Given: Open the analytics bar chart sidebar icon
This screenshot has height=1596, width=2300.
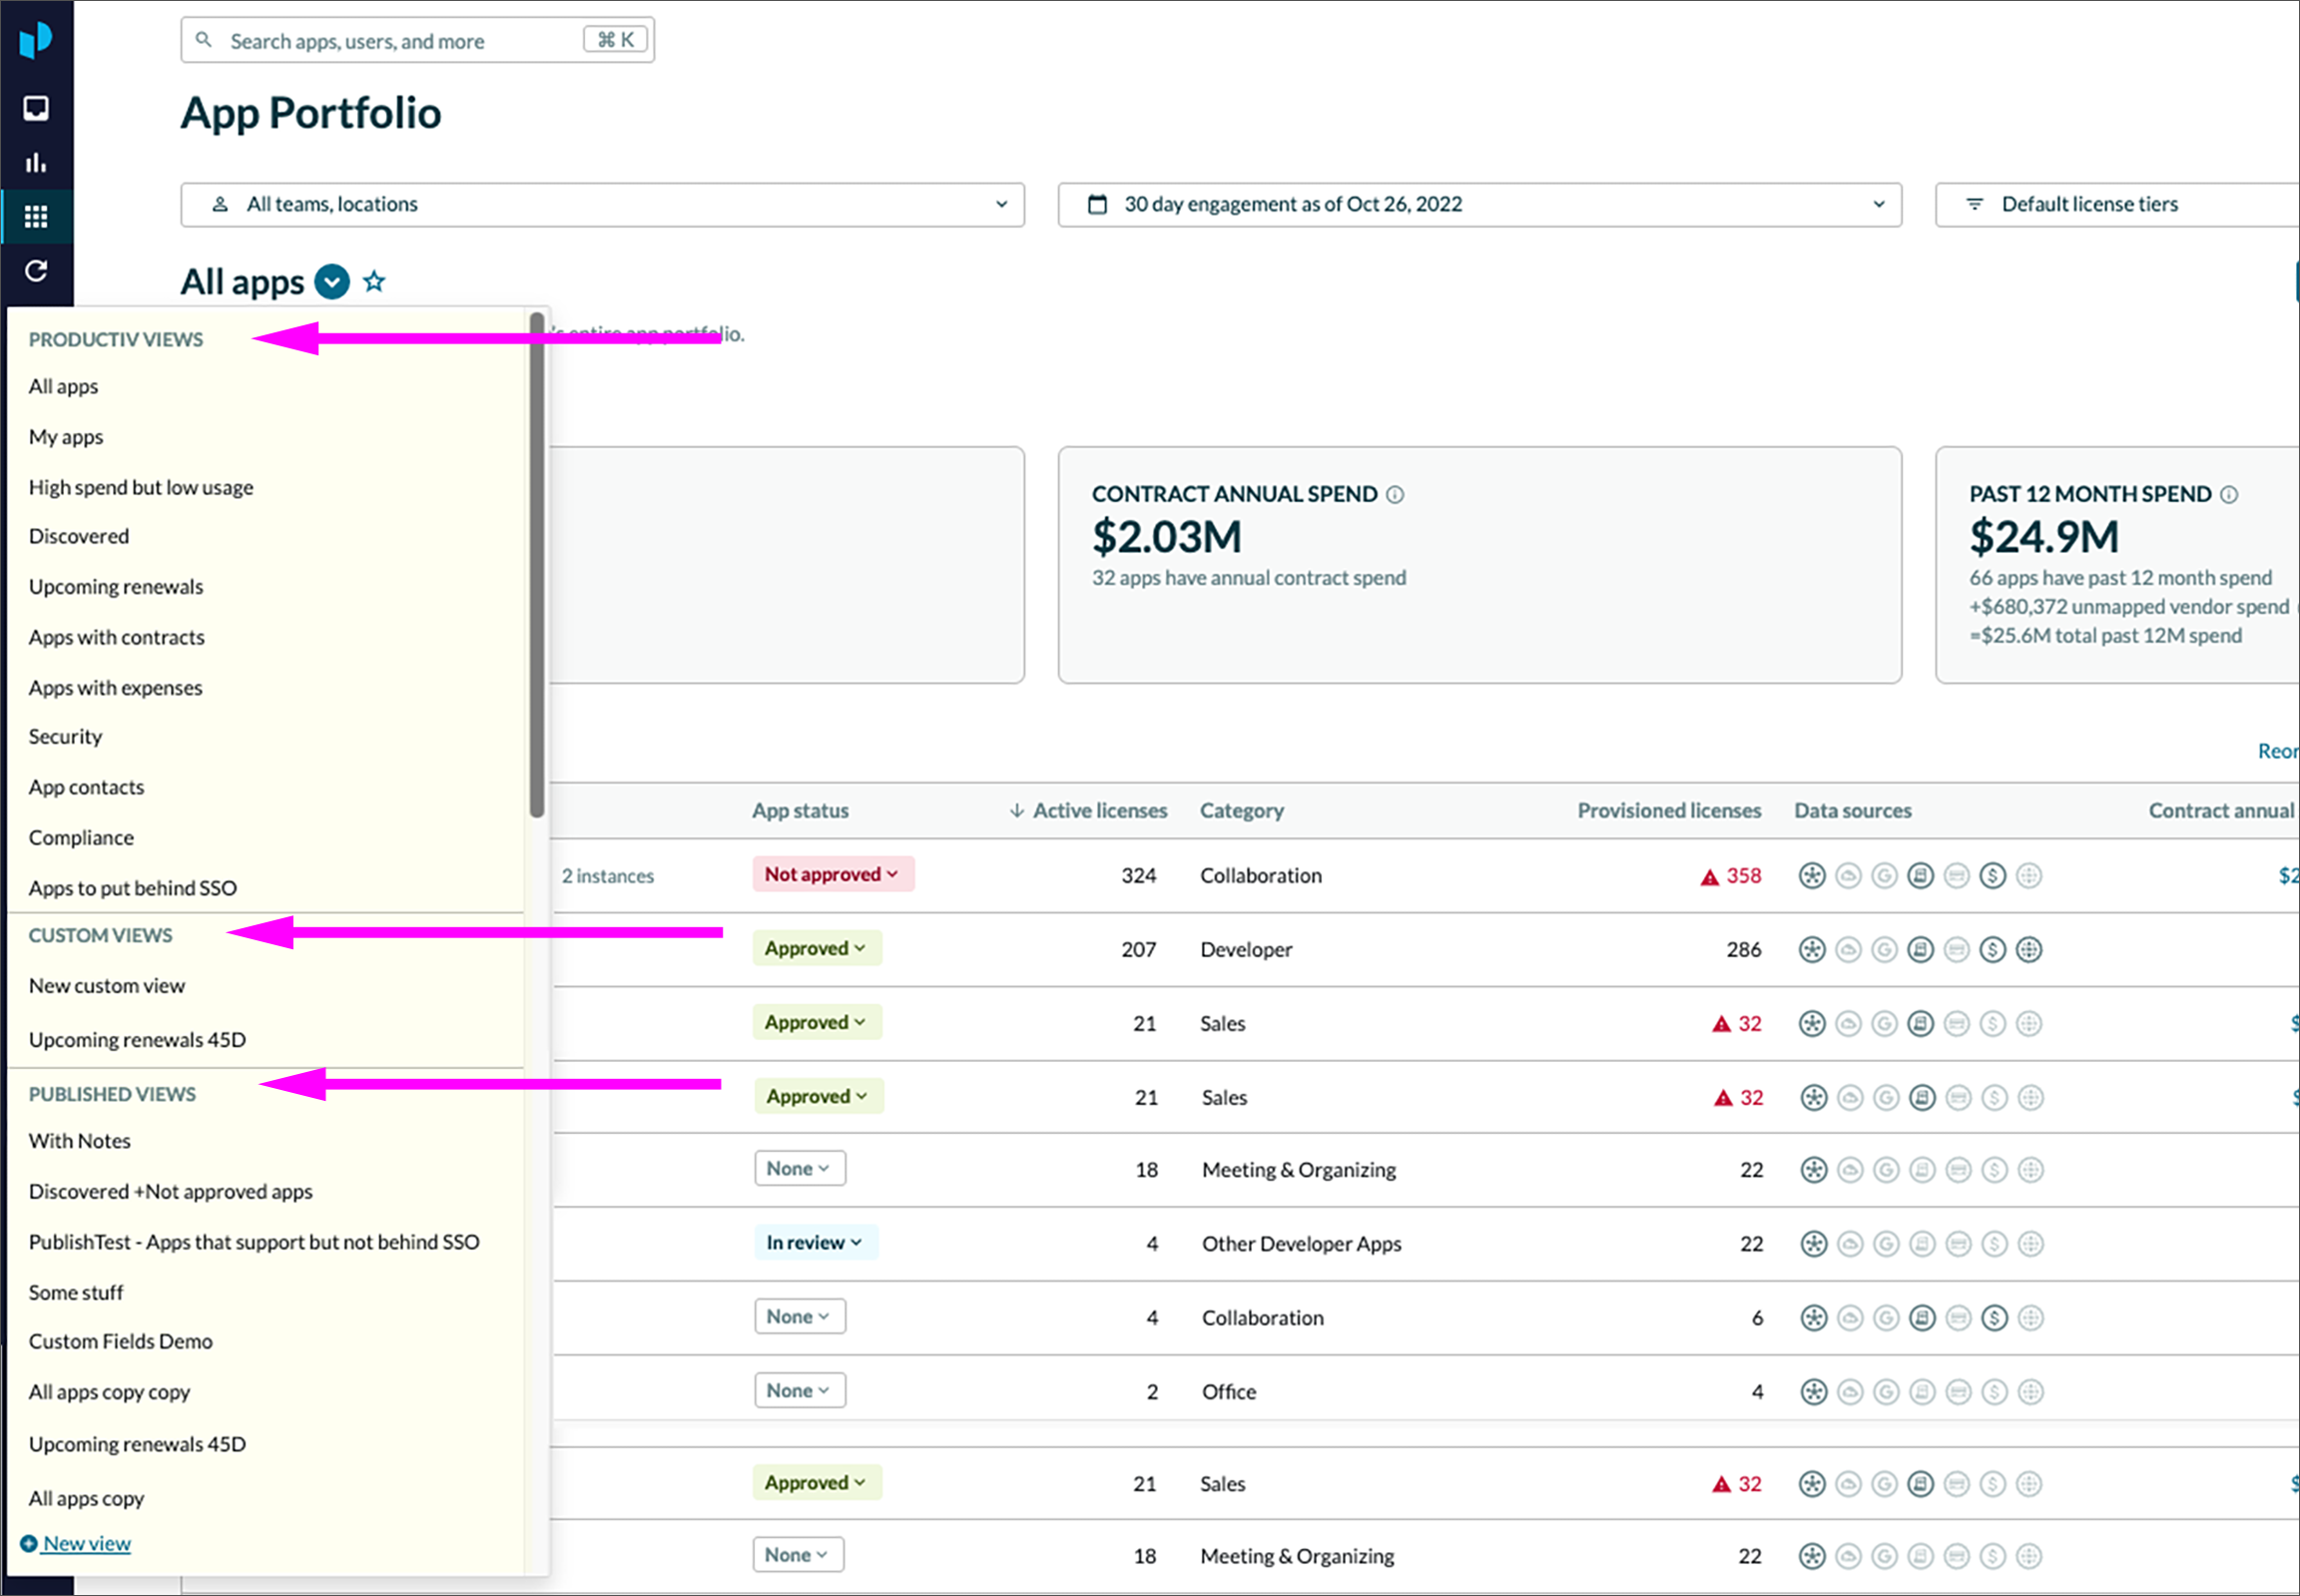Looking at the screenshot, I should pos(37,162).
